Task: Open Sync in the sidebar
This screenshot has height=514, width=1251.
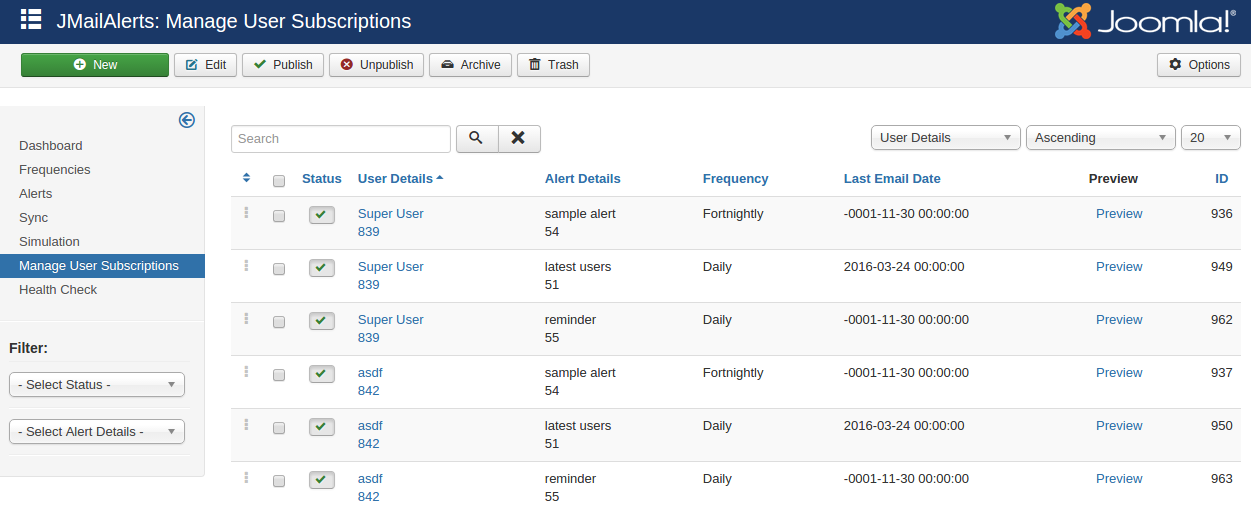Action: (x=33, y=217)
